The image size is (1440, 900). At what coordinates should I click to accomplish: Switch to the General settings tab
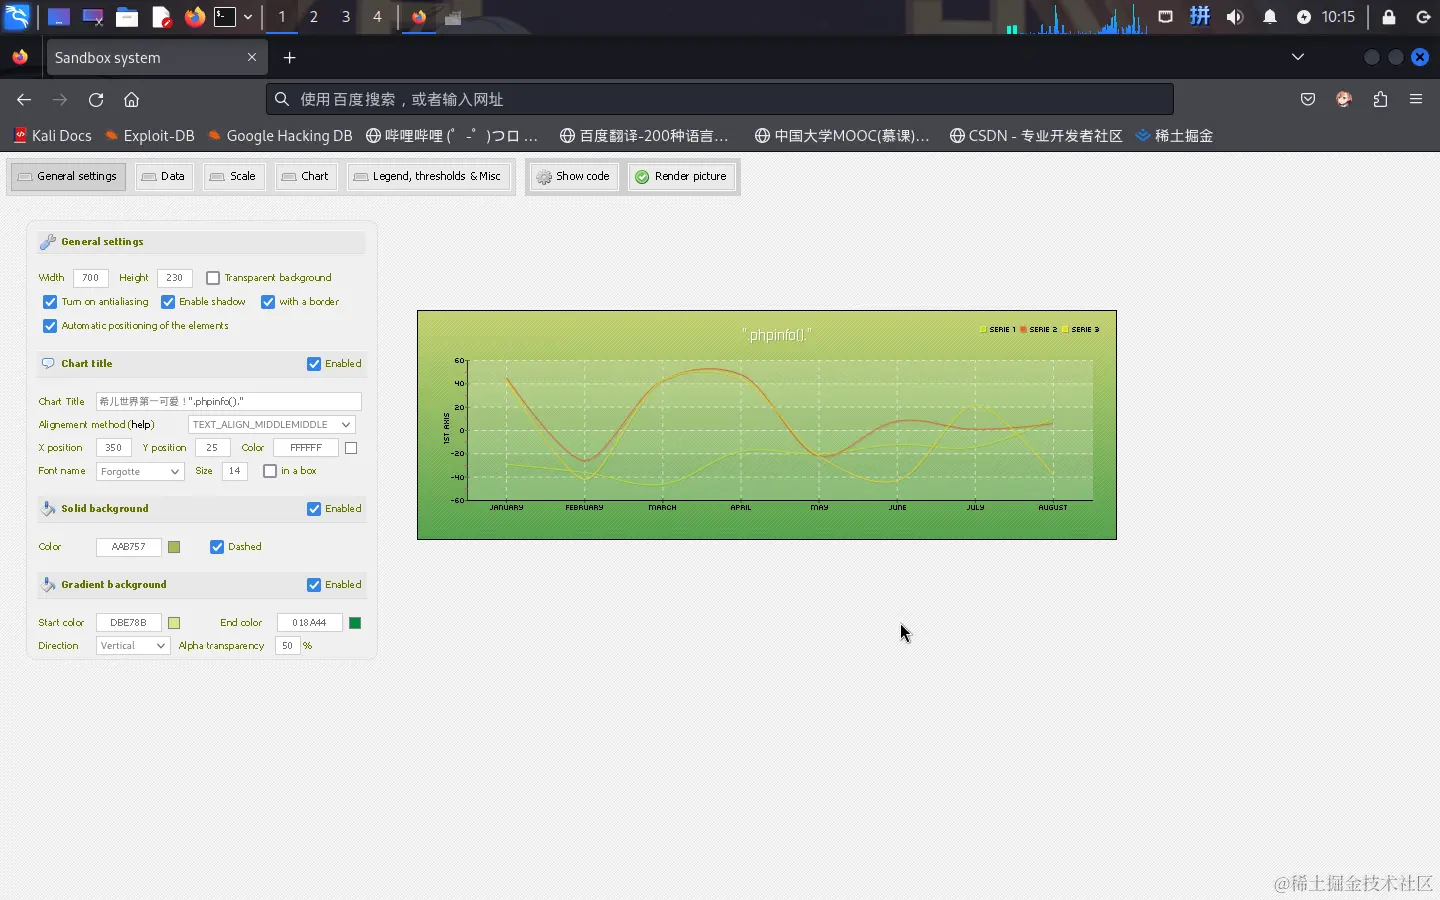point(68,177)
